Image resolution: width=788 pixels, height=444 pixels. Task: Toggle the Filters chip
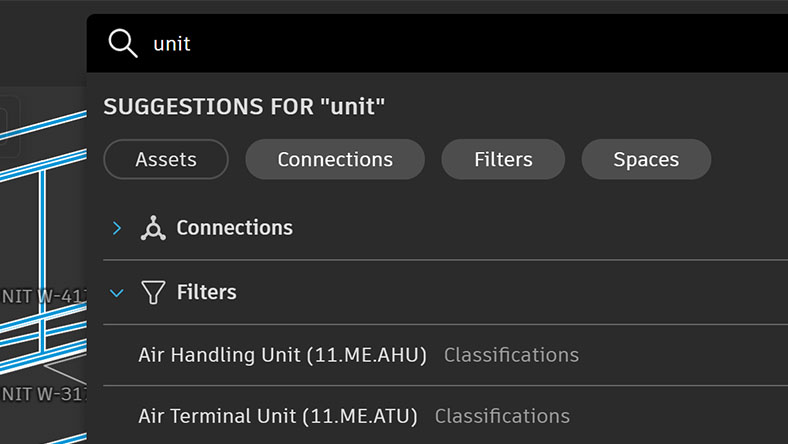pyautogui.click(x=503, y=159)
